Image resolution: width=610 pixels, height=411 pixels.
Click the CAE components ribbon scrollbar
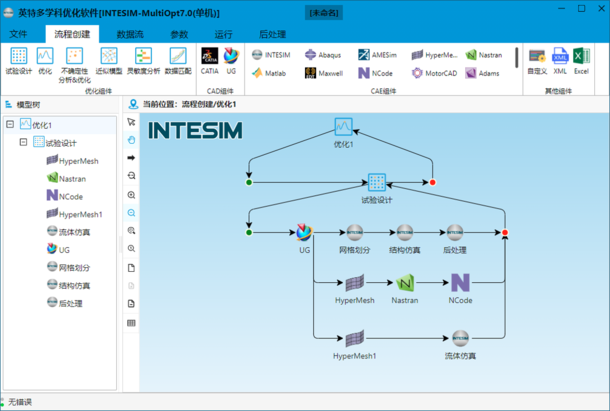(517, 57)
